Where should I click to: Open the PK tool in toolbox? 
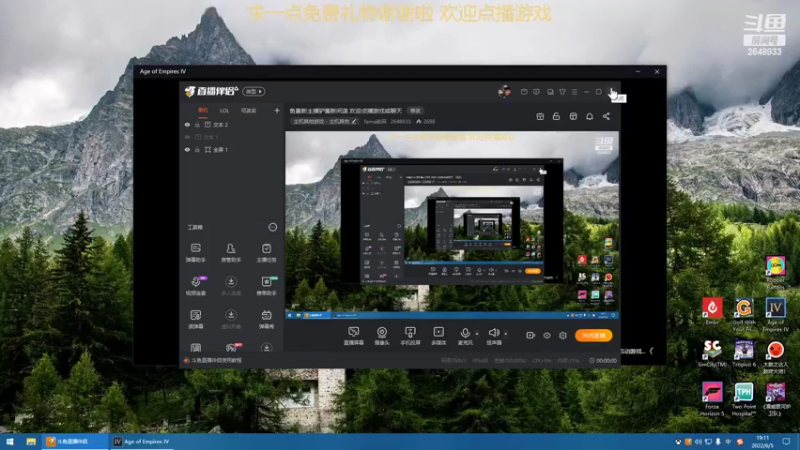click(231, 347)
